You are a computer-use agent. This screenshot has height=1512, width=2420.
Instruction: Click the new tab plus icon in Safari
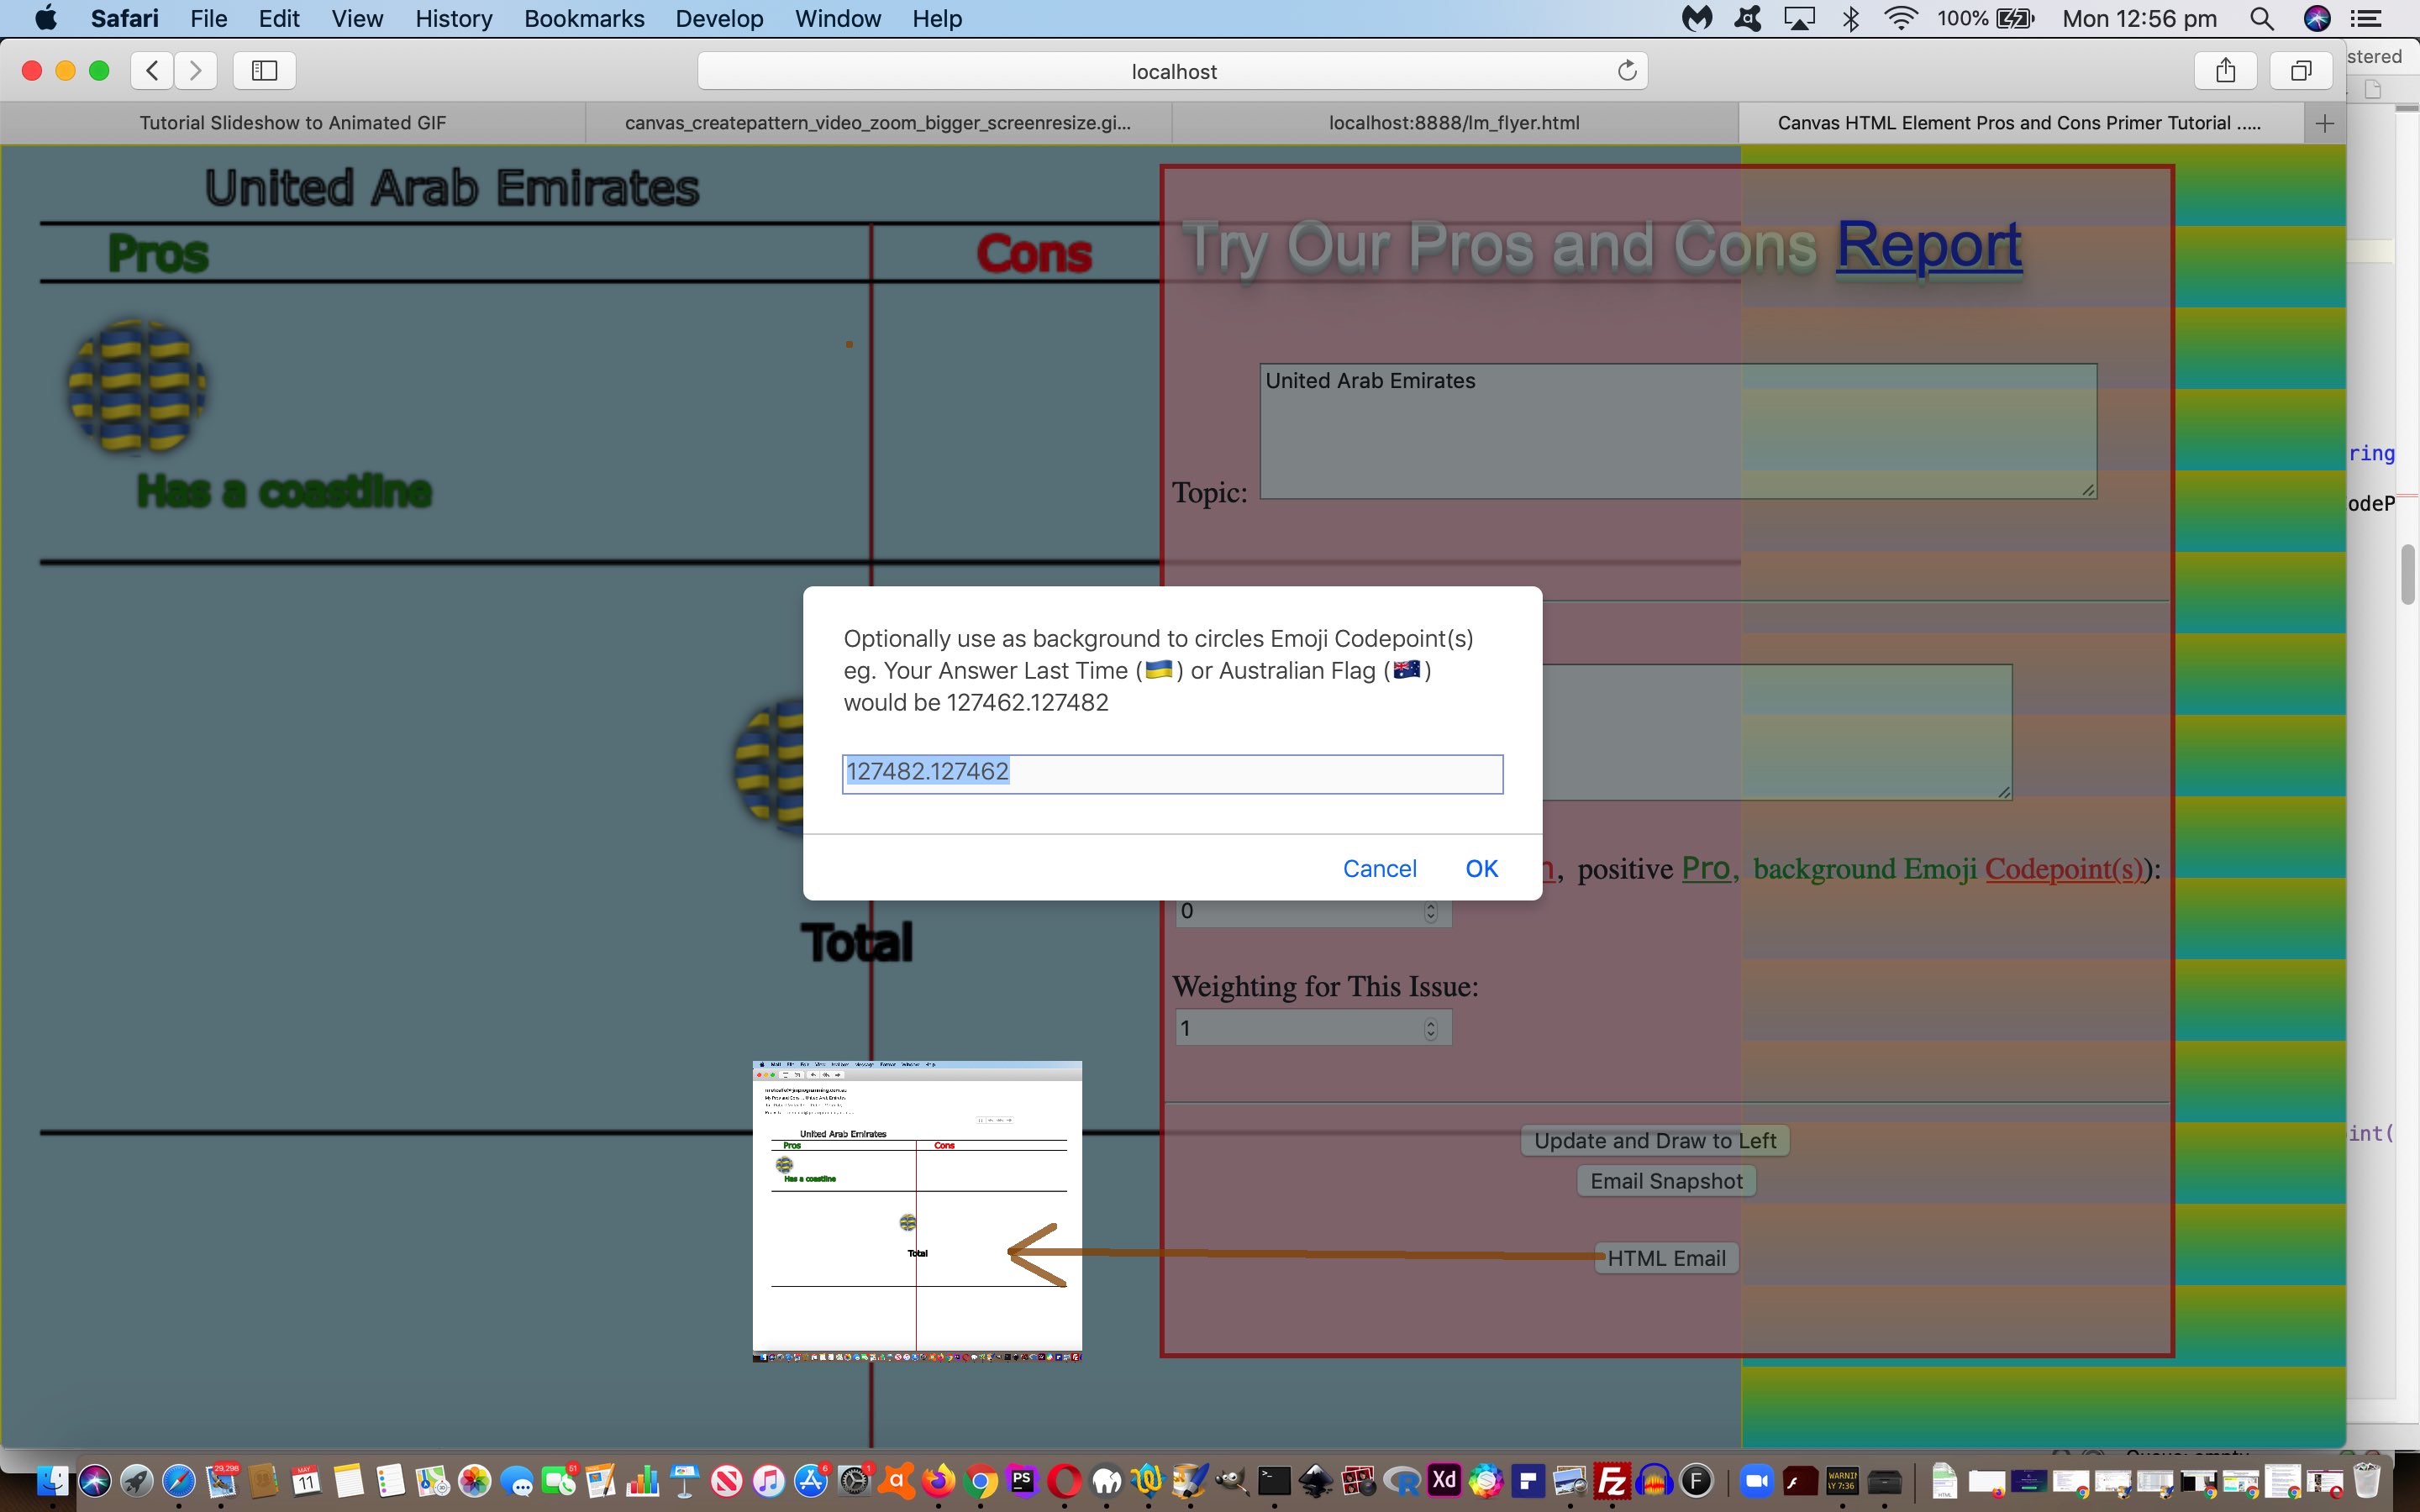pyautogui.click(x=2324, y=122)
